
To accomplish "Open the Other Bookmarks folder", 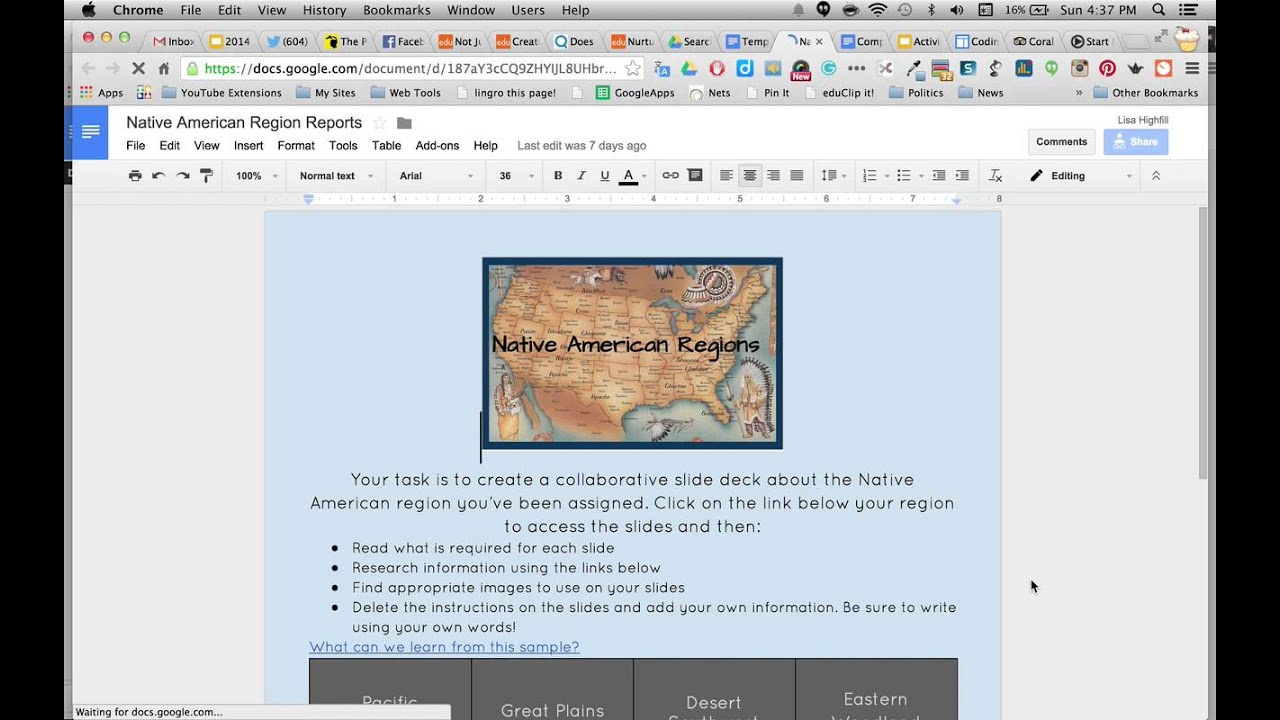I will pyautogui.click(x=1145, y=93).
